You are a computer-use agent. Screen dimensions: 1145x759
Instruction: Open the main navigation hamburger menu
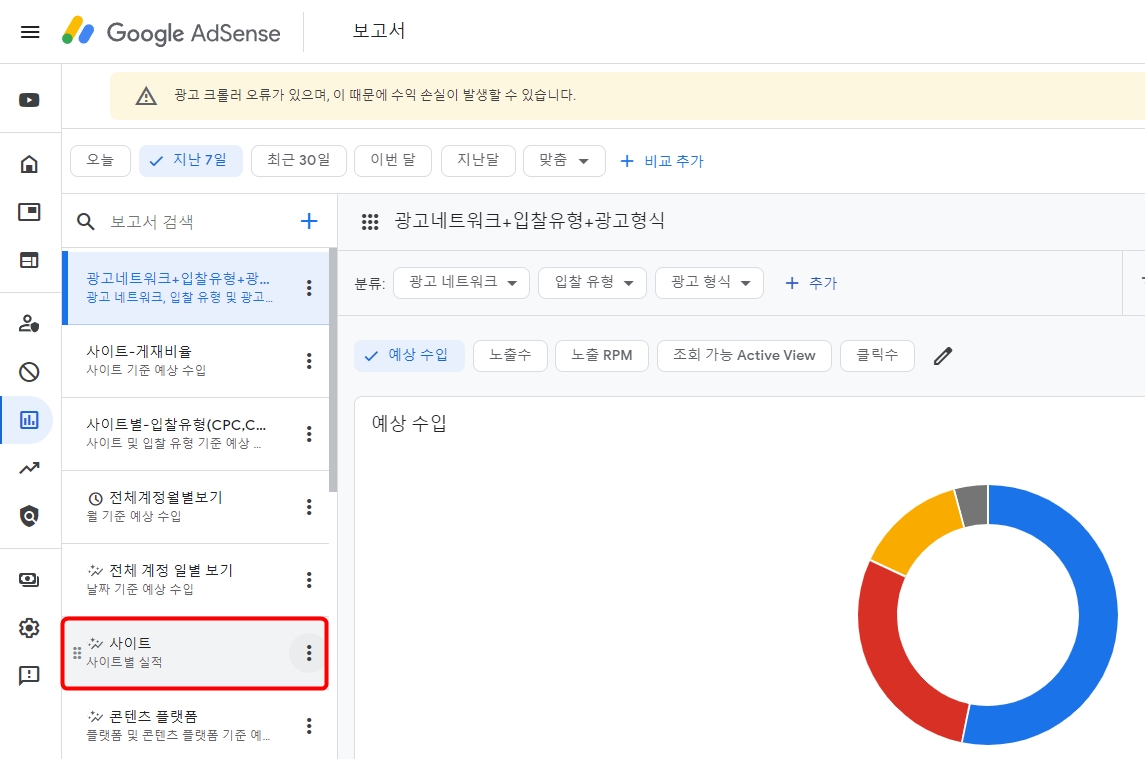click(30, 31)
